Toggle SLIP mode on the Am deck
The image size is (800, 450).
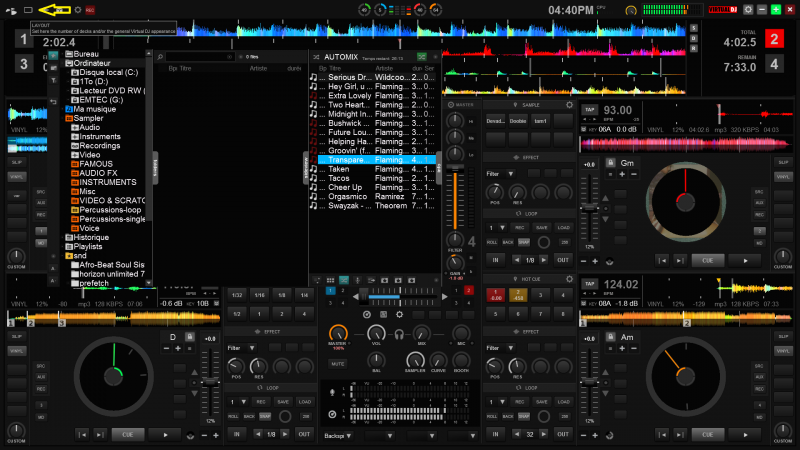pos(783,336)
